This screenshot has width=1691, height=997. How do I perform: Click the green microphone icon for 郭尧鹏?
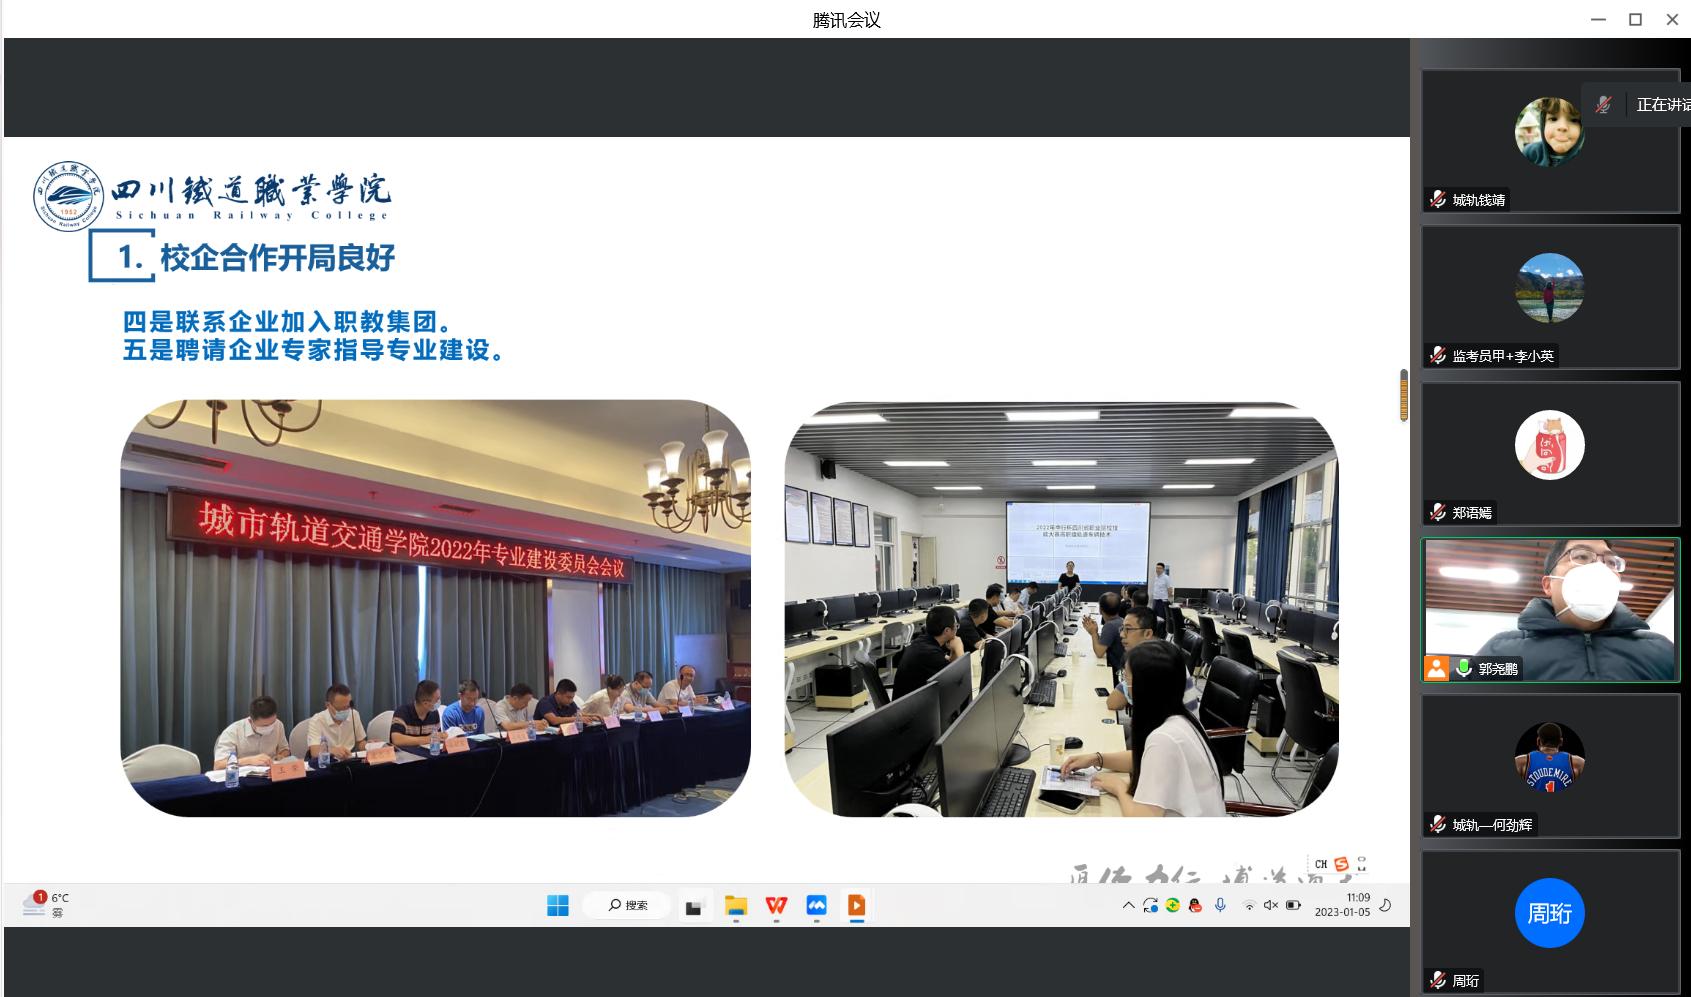coord(1464,669)
